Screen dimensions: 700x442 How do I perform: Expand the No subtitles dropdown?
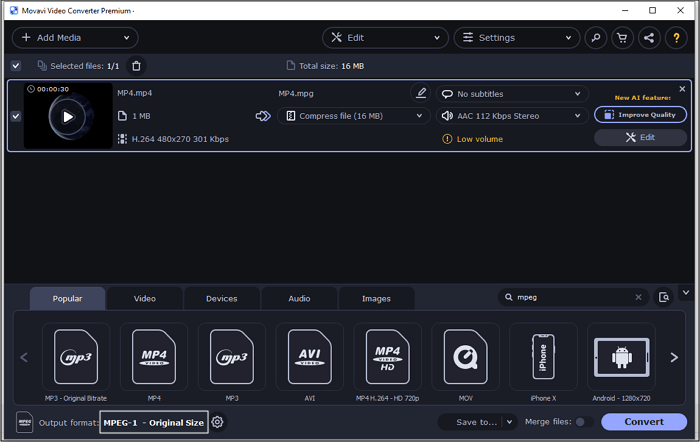512,94
